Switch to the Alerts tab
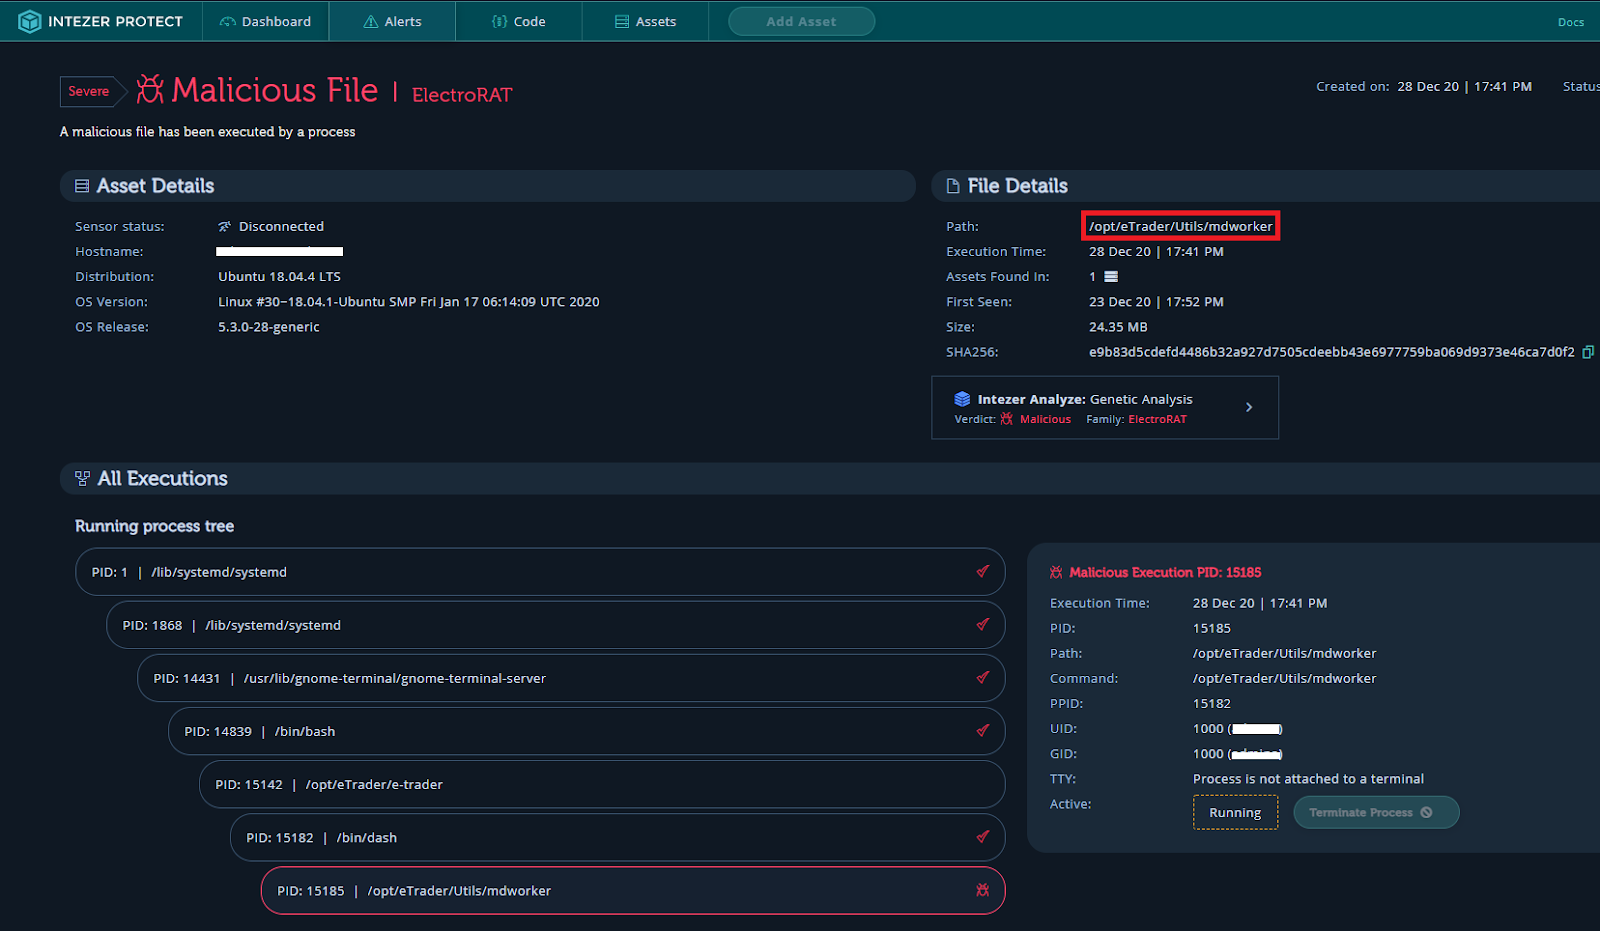1600x931 pixels. pos(392,21)
